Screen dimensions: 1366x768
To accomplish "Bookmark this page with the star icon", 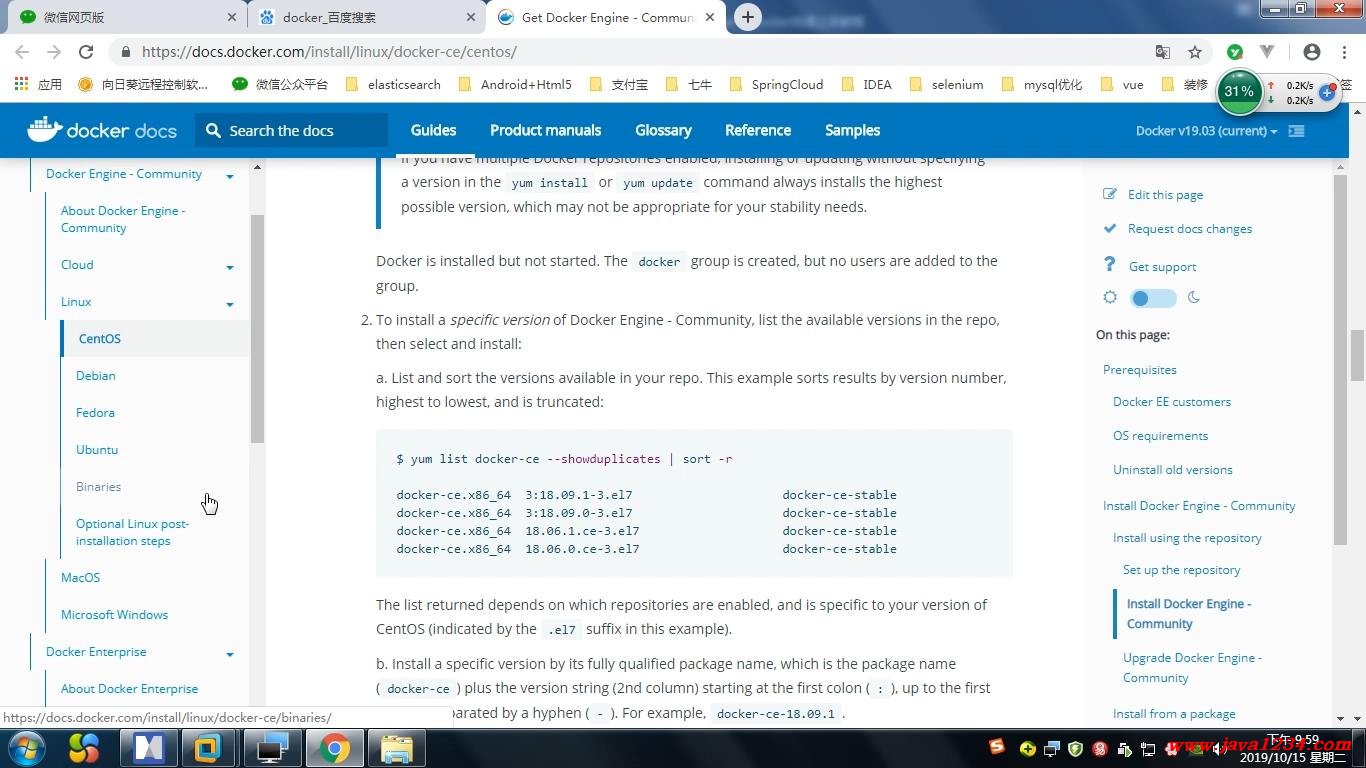I will coord(1195,52).
